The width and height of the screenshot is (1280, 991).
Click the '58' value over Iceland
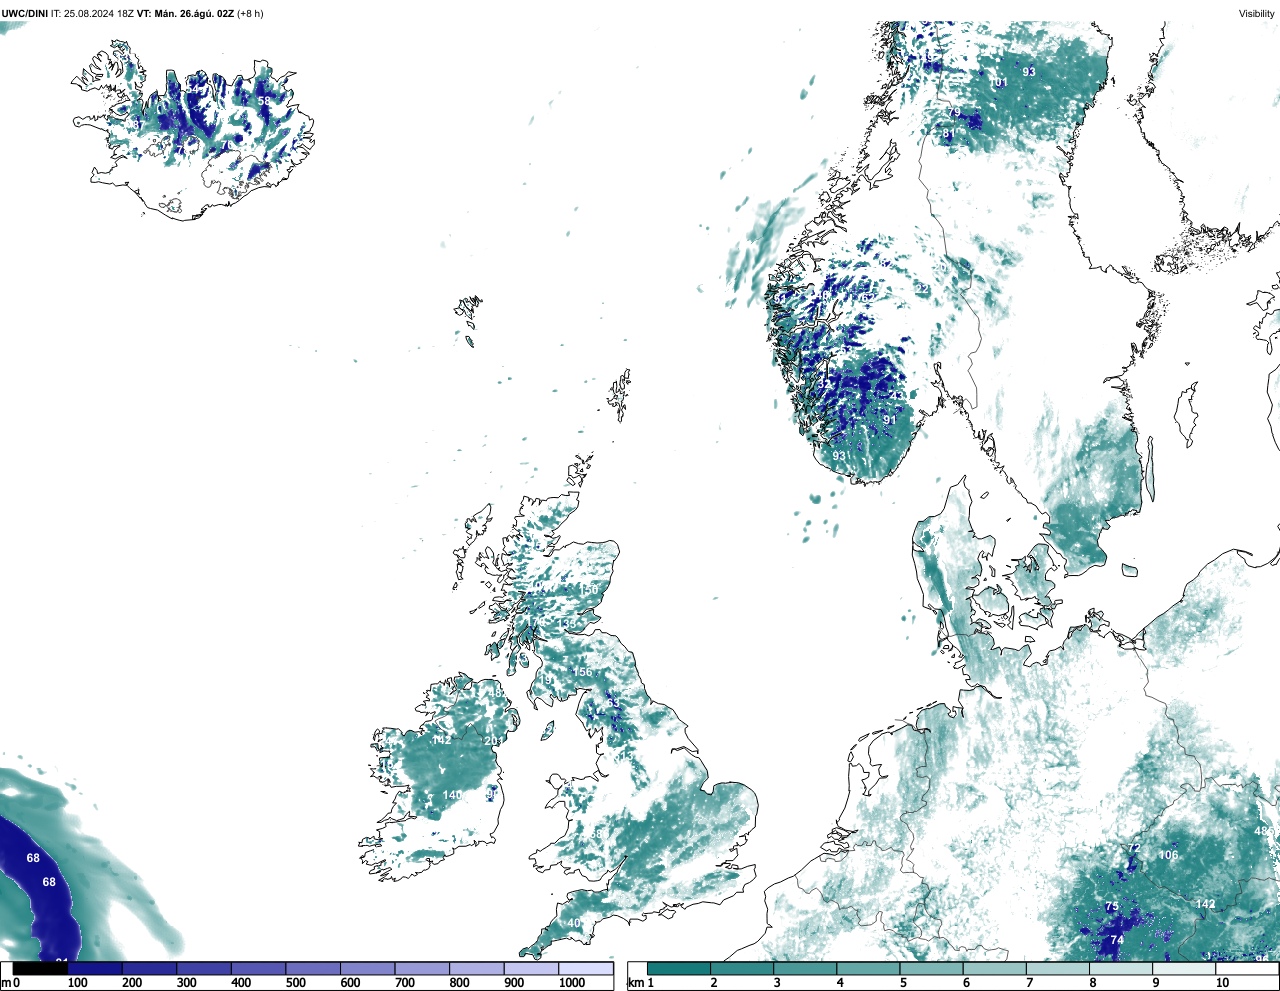pos(264,101)
